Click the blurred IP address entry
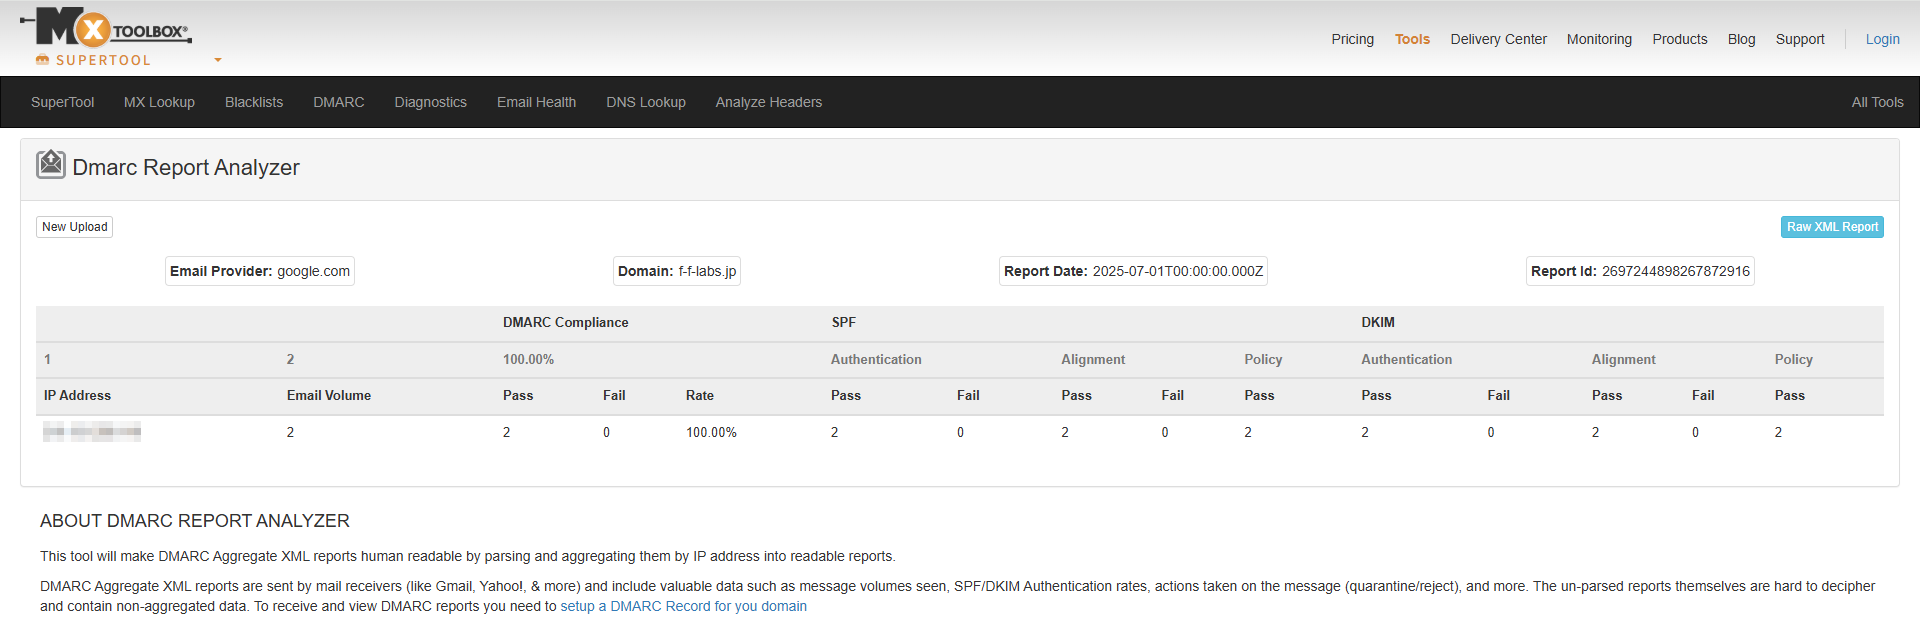 (x=92, y=432)
